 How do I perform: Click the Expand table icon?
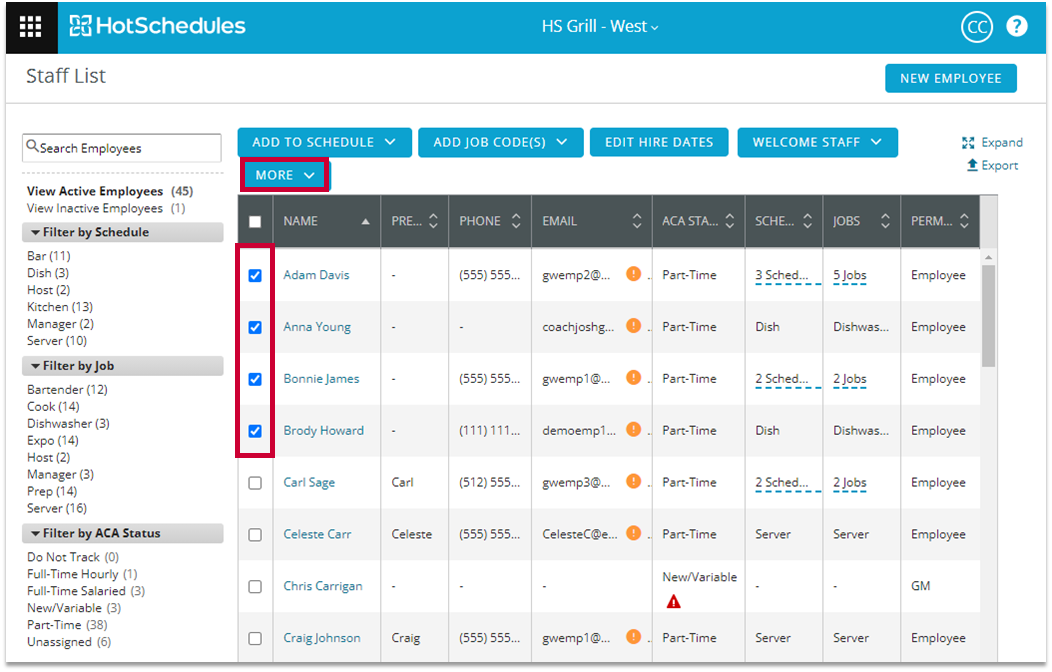968,143
